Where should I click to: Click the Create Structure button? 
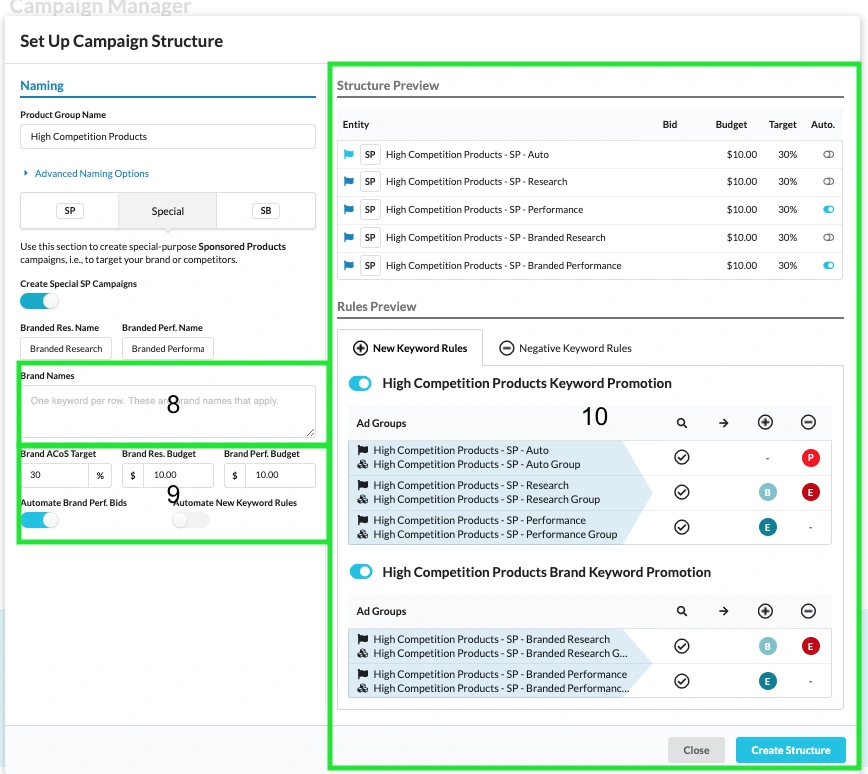point(790,750)
